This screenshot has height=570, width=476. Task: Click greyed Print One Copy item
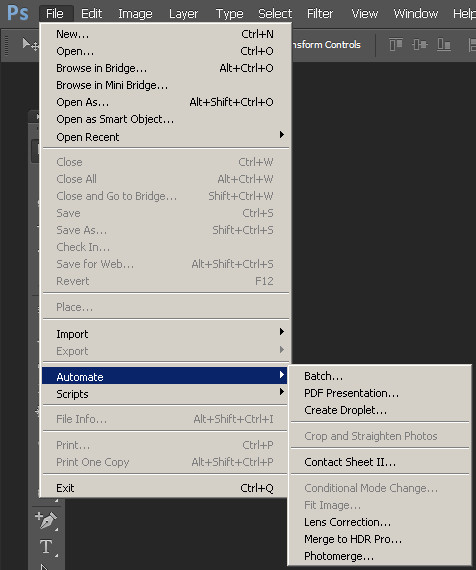[165, 462]
